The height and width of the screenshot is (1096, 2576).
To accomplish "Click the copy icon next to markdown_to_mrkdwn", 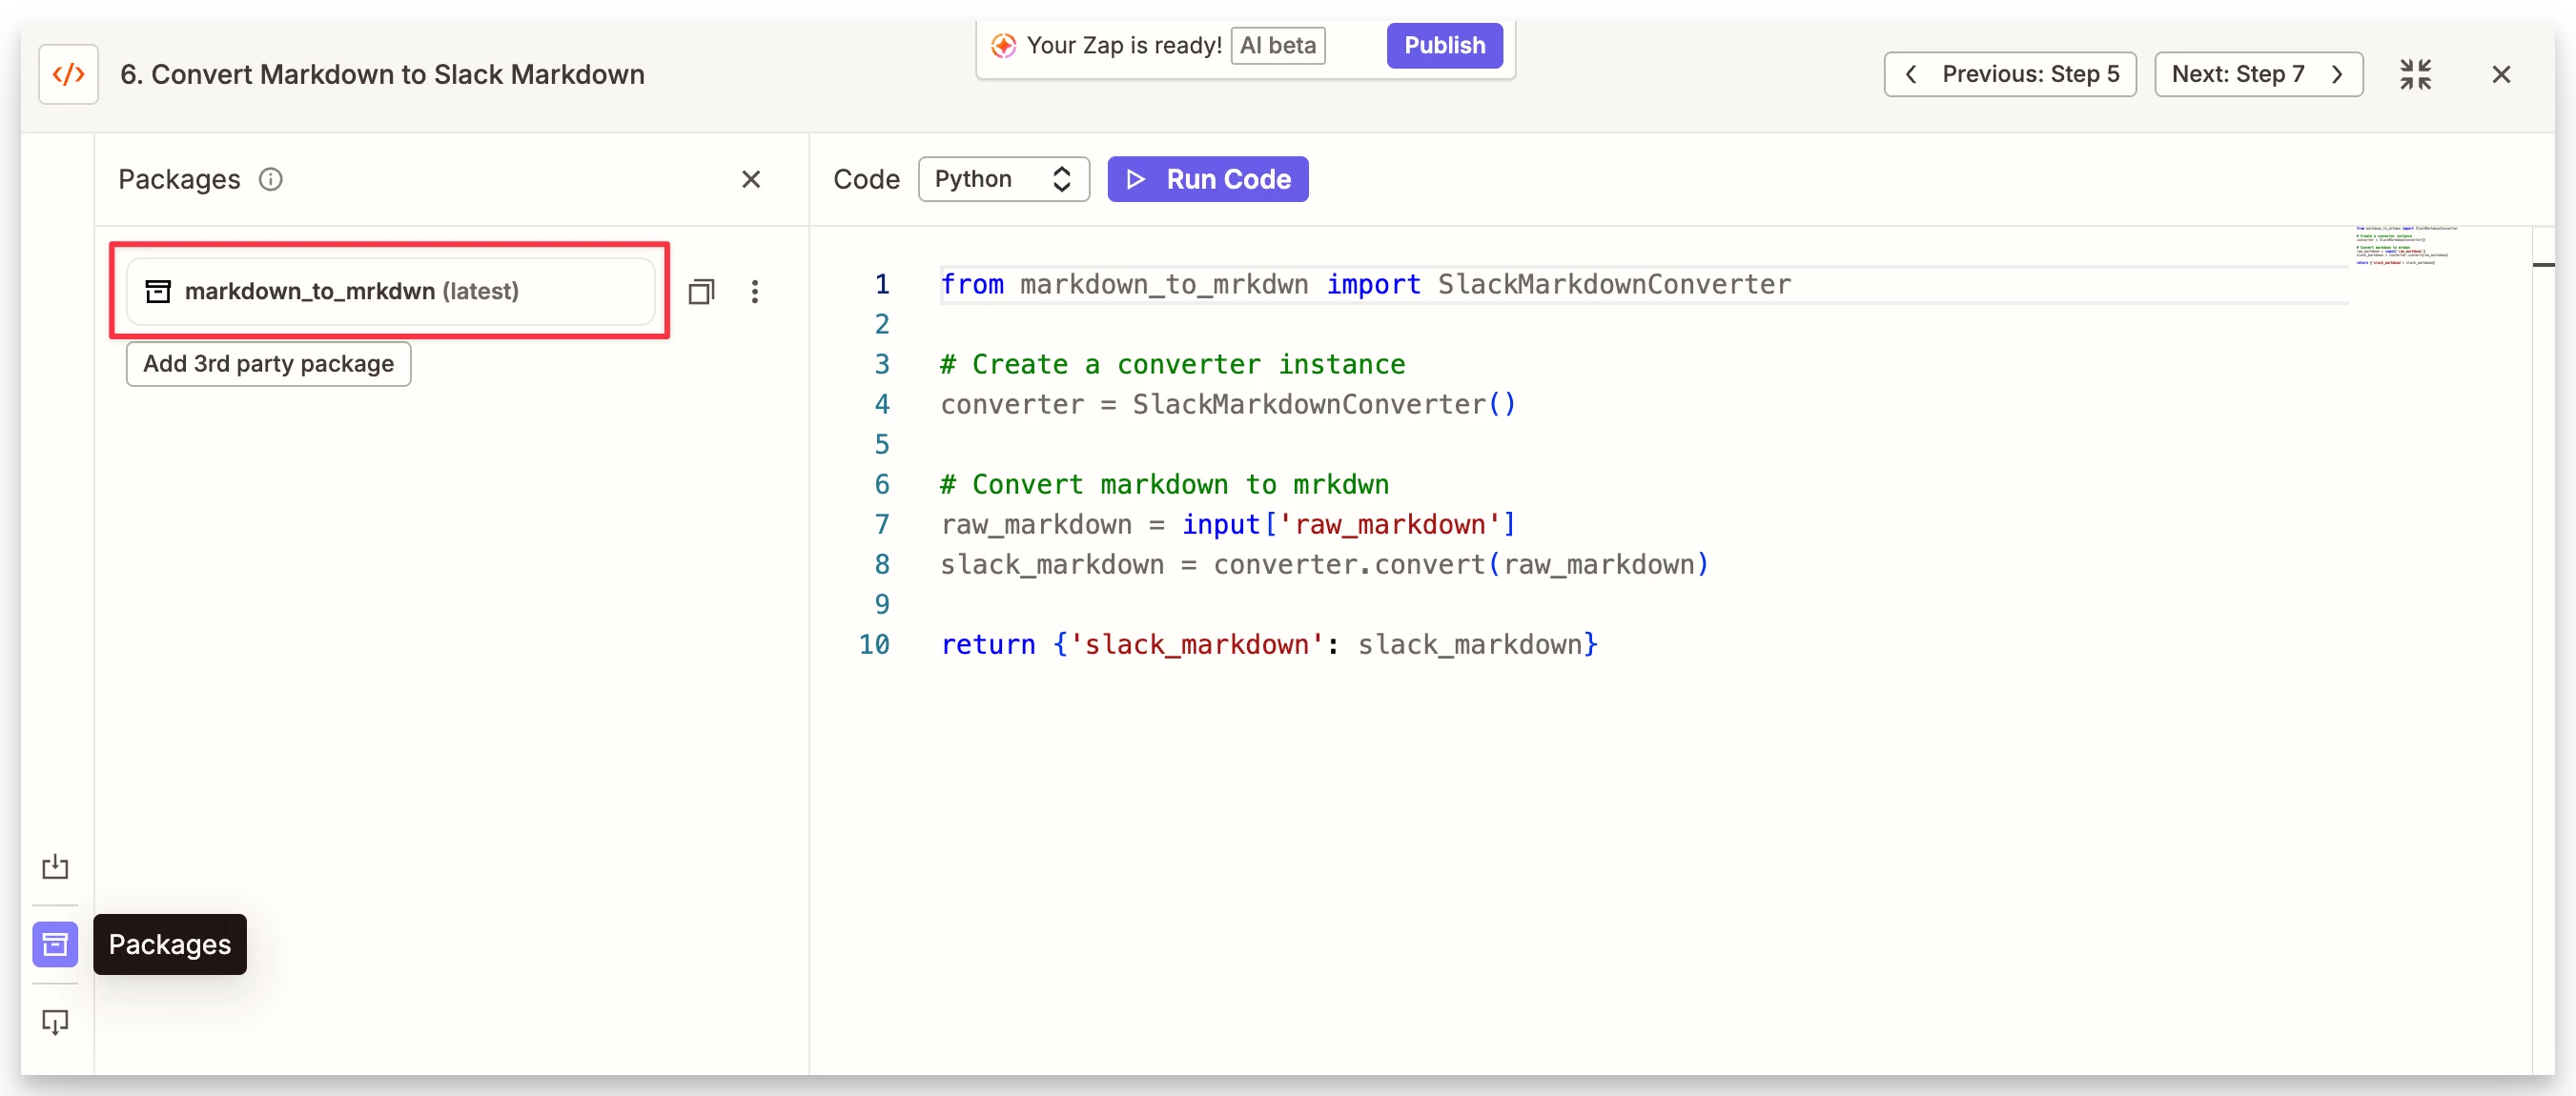I will 701,292.
